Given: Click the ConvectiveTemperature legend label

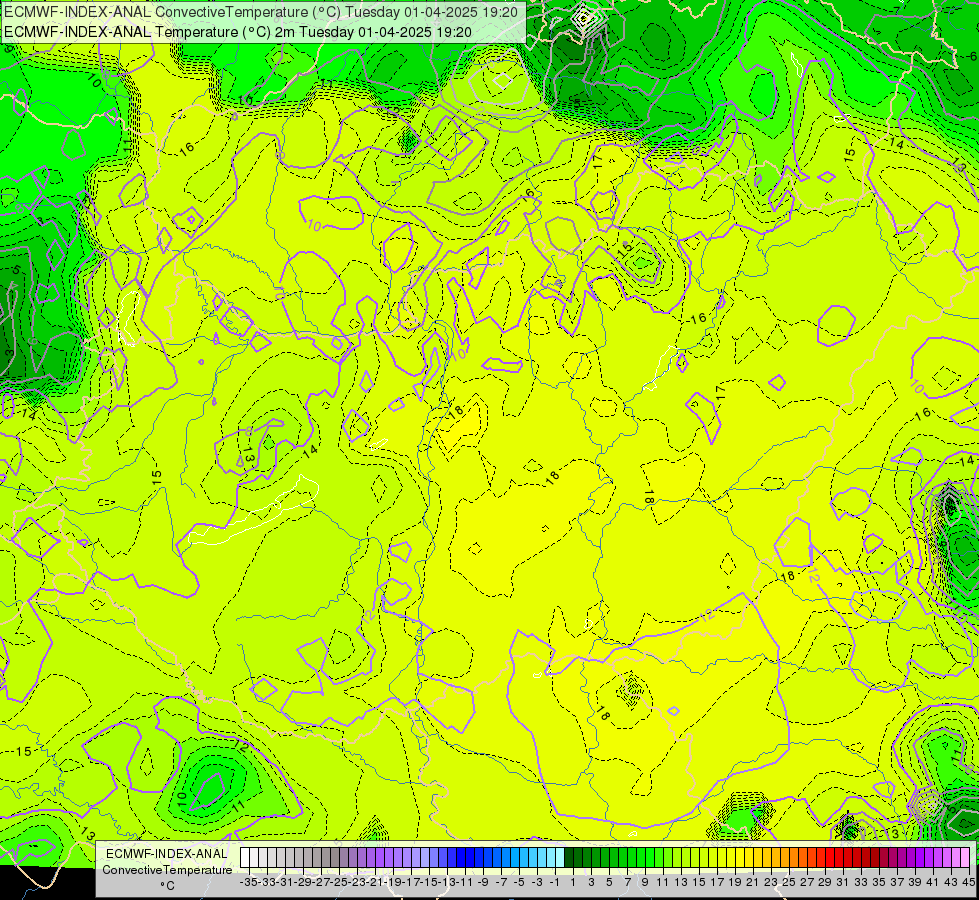Looking at the screenshot, I should point(167,870).
